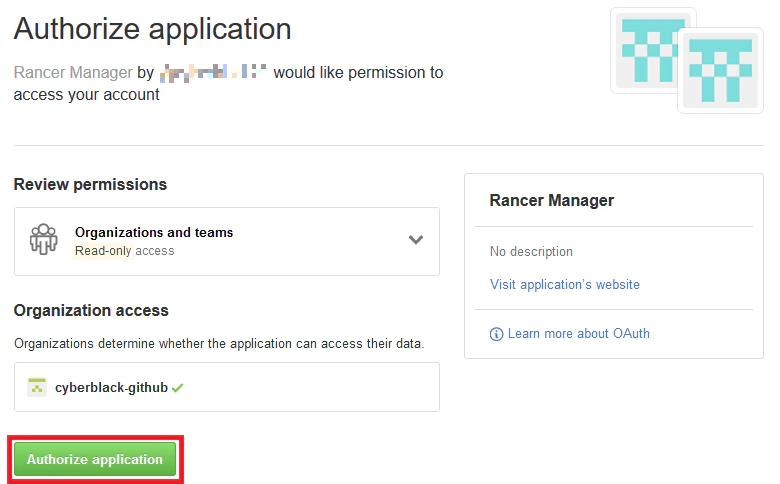
Task: Open Visit application's website link
Action: click(565, 285)
